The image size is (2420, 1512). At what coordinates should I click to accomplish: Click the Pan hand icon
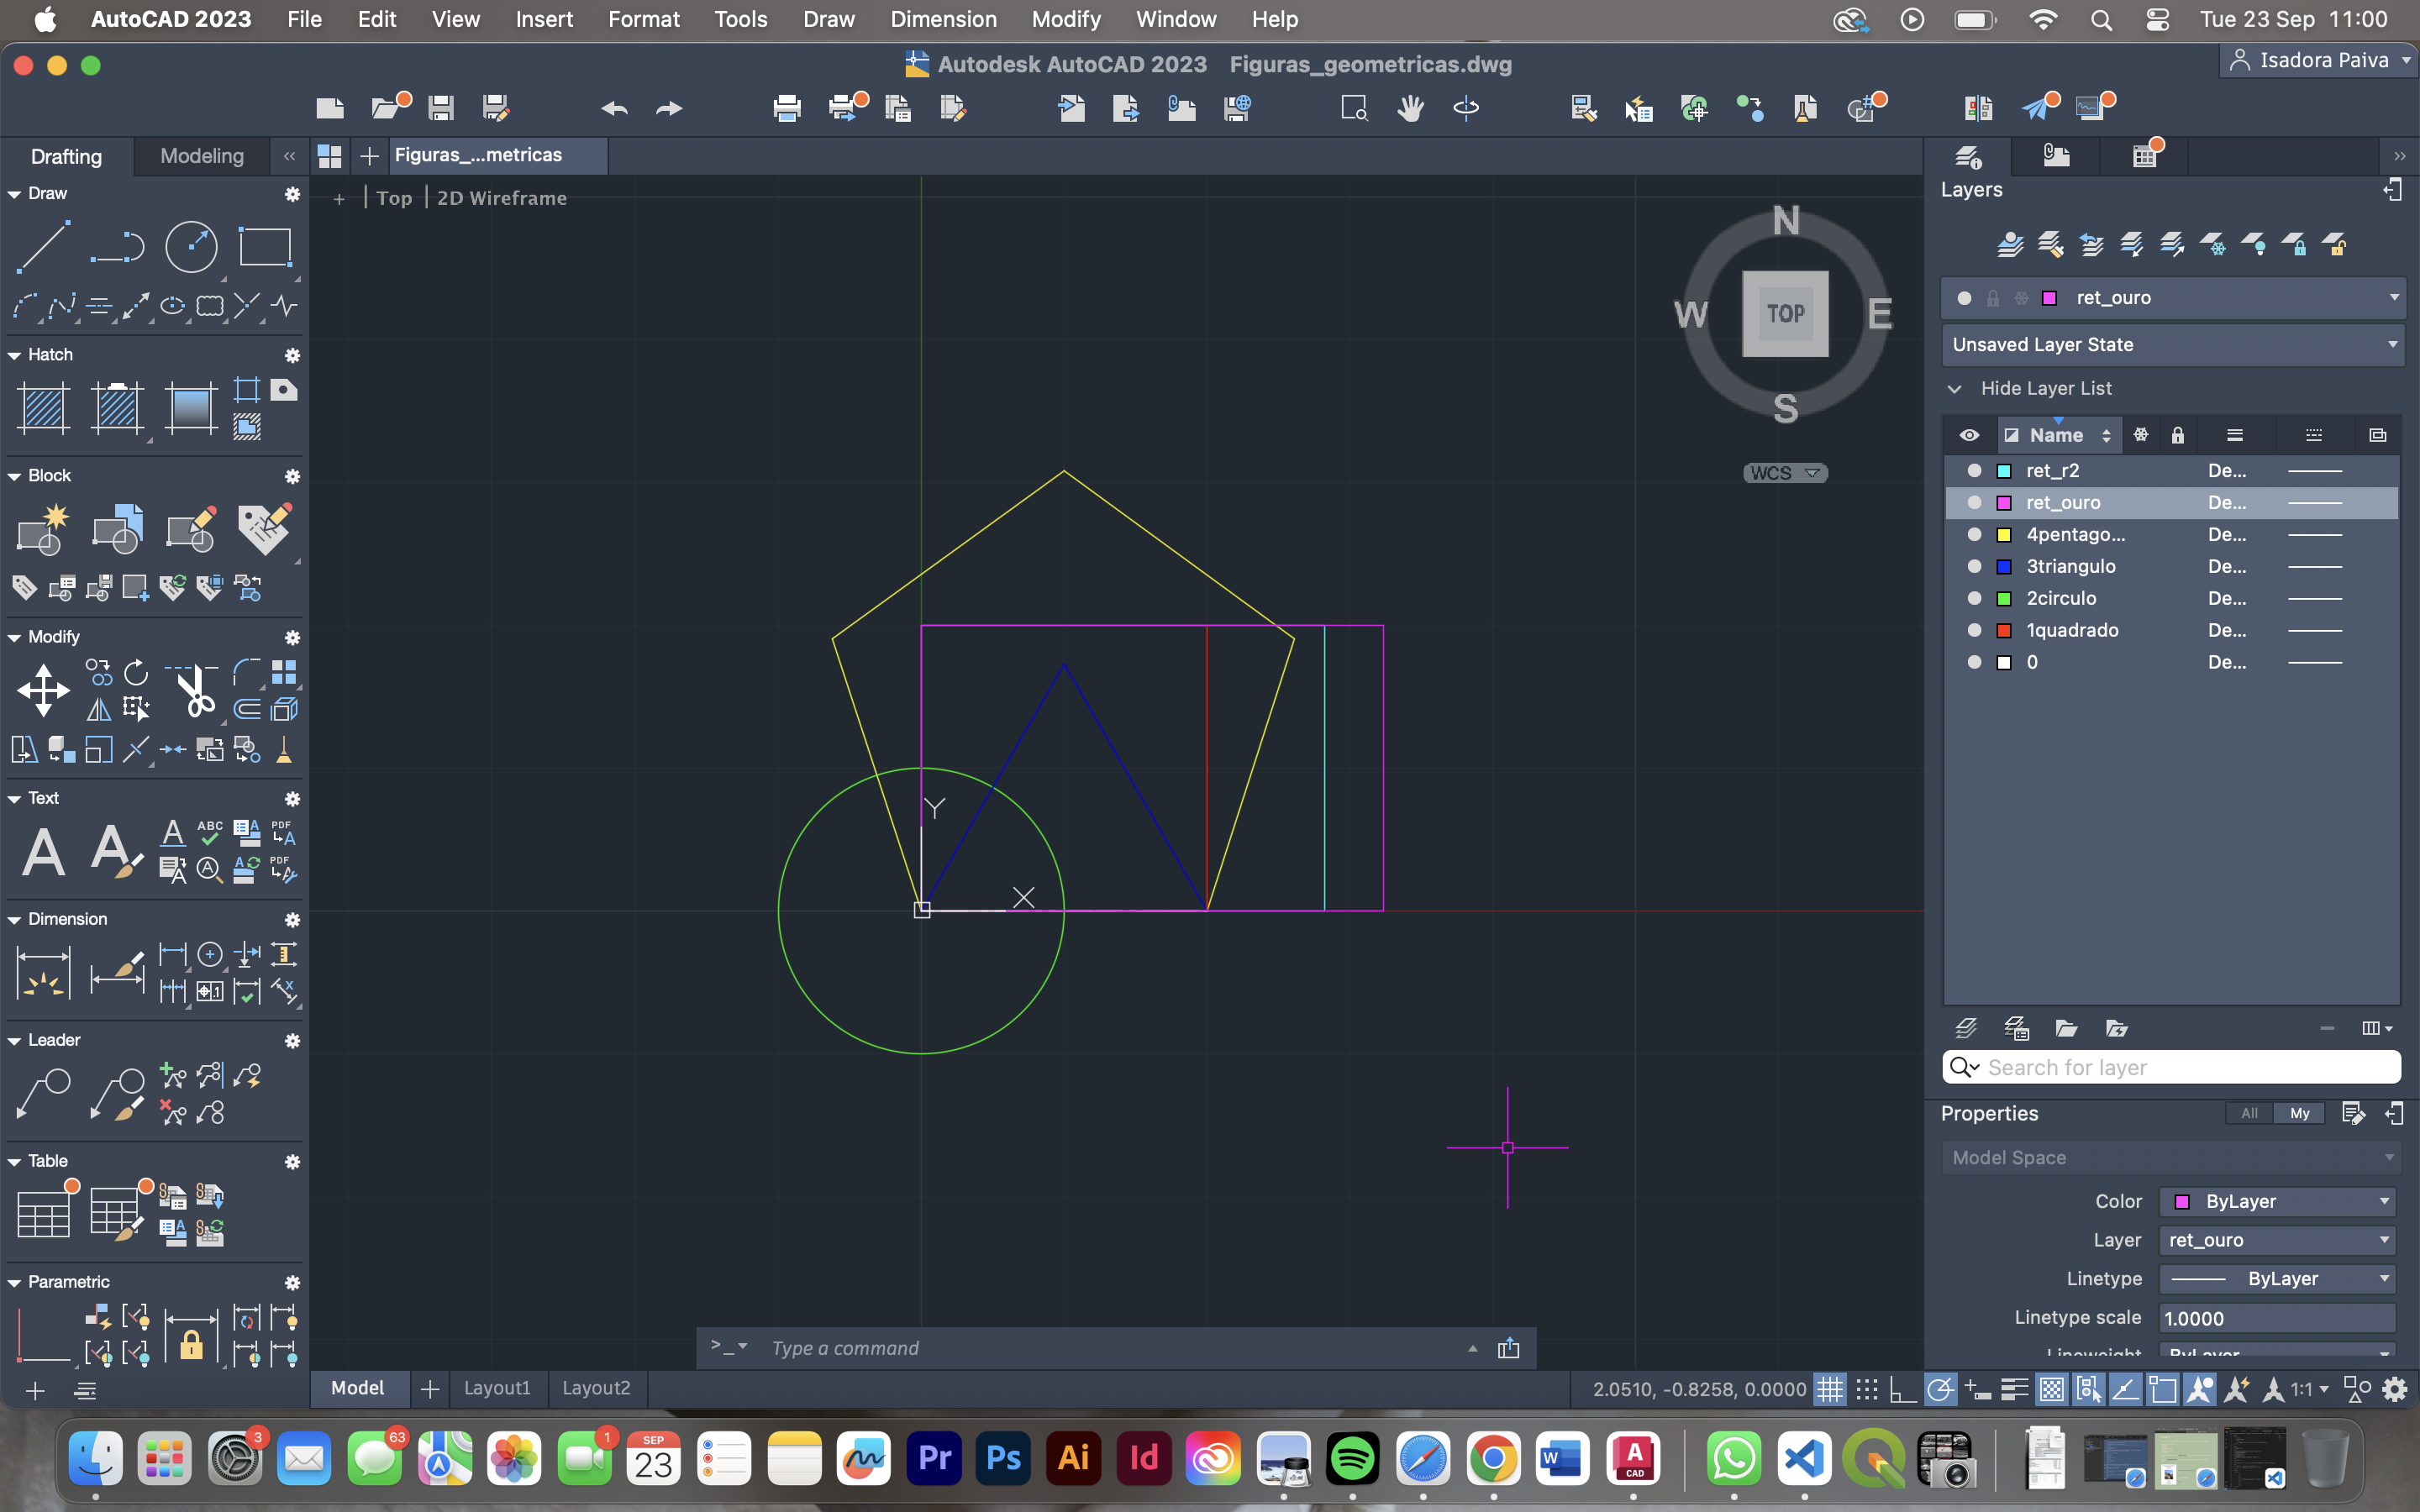click(x=1410, y=108)
